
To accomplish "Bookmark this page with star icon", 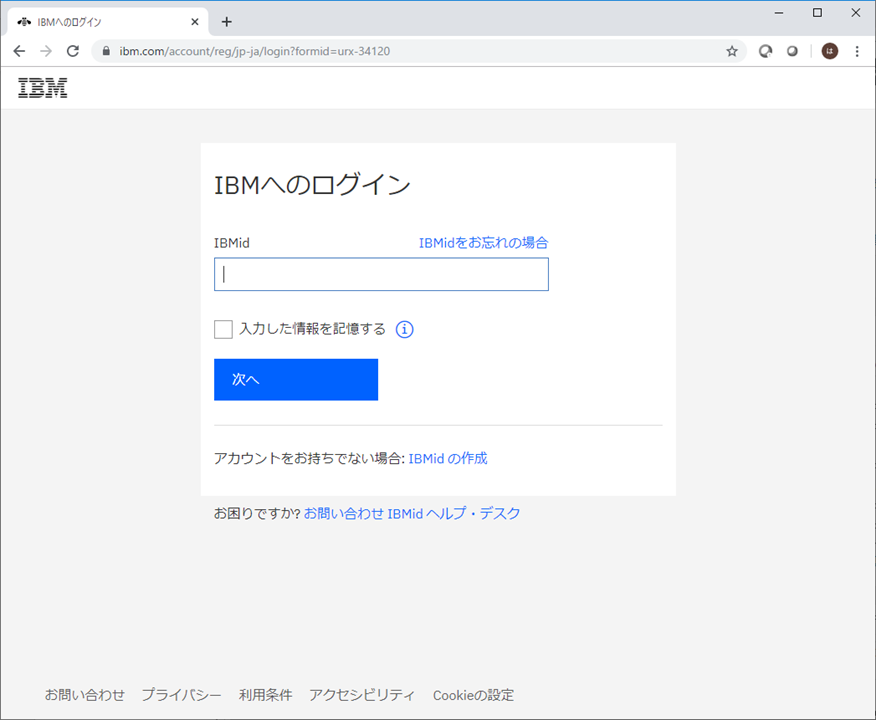I will pyautogui.click(x=731, y=51).
